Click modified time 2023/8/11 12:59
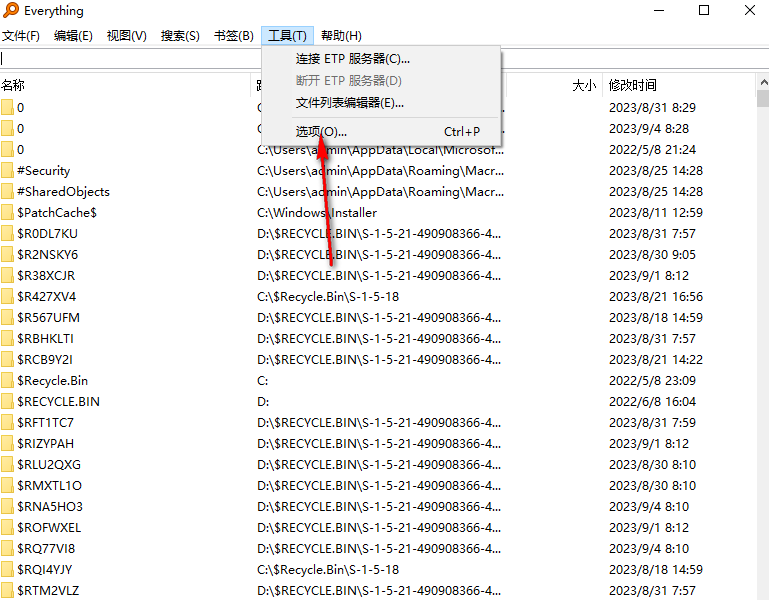Viewport: 769px width, 600px height. [x=656, y=213]
